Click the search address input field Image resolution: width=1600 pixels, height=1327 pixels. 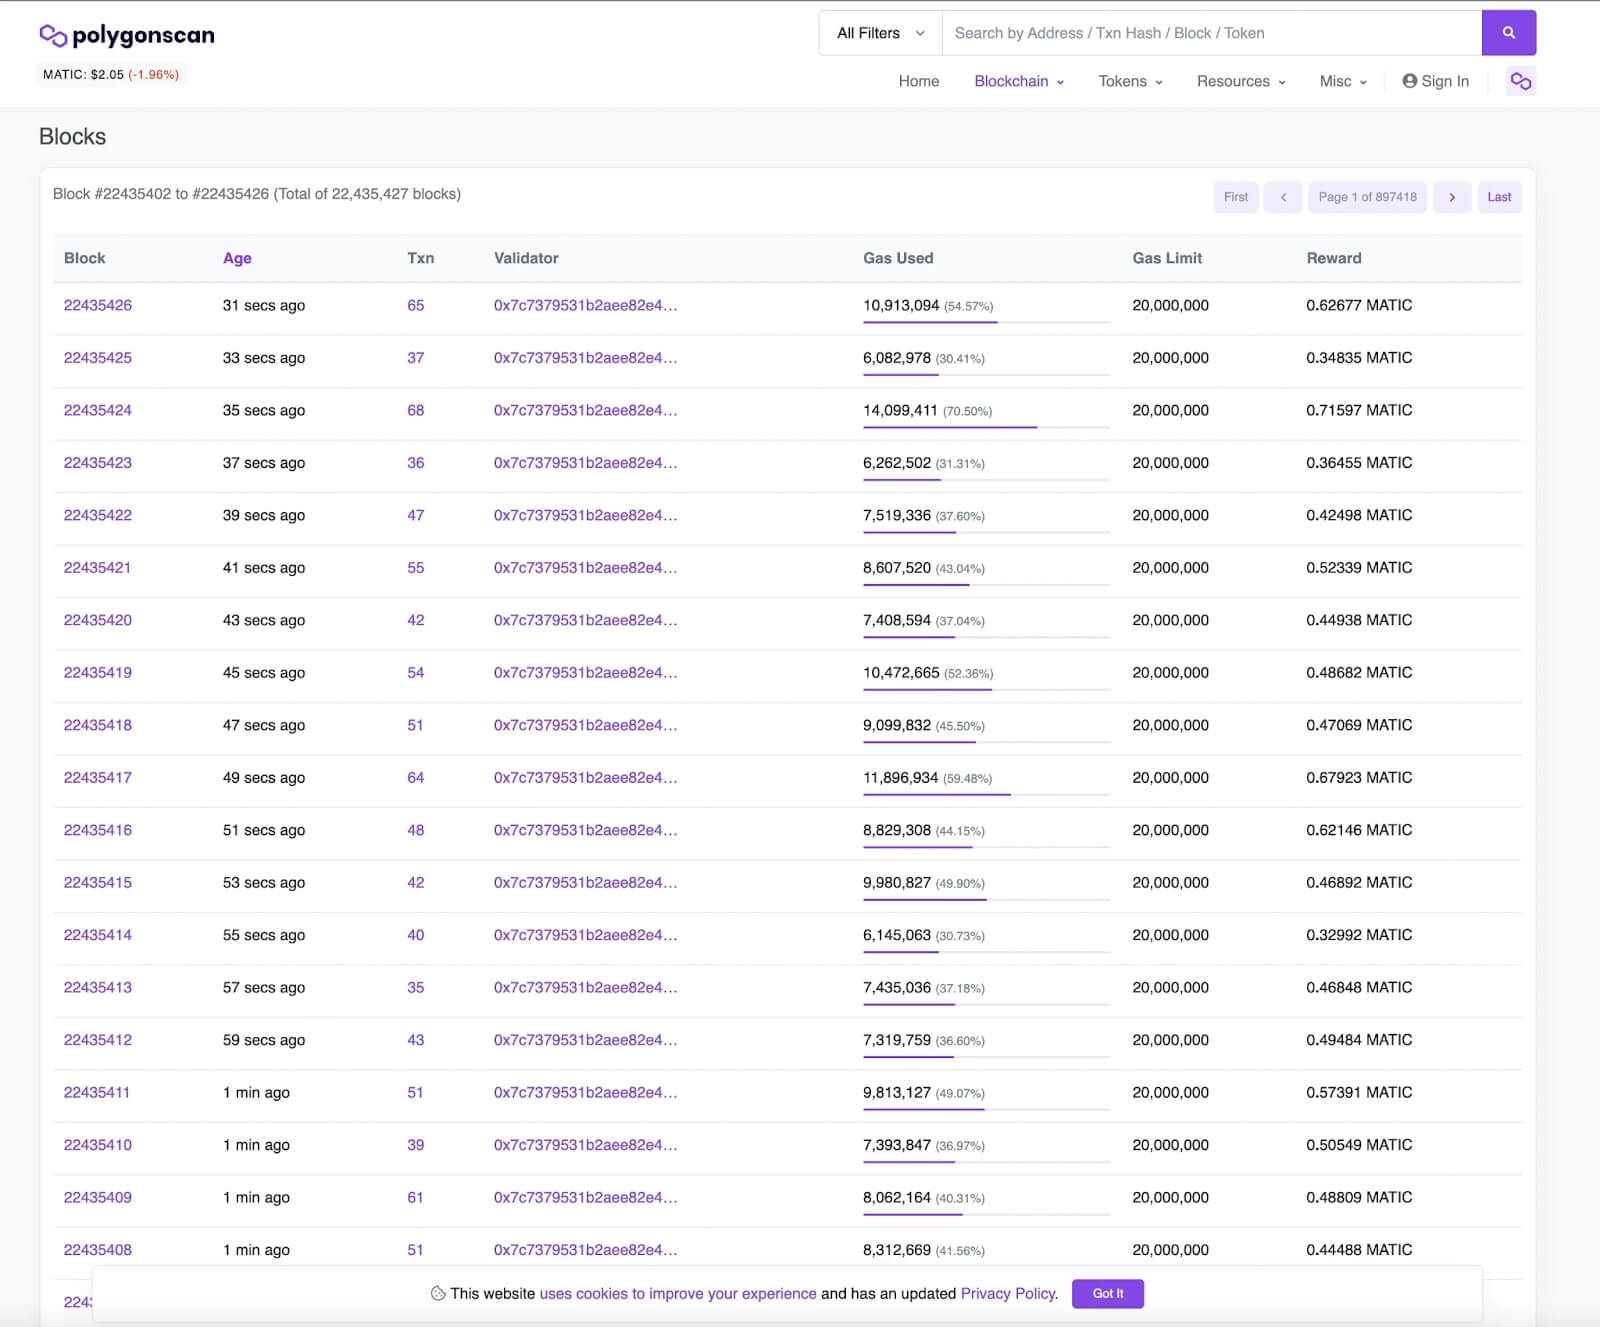(x=1211, y=33)
